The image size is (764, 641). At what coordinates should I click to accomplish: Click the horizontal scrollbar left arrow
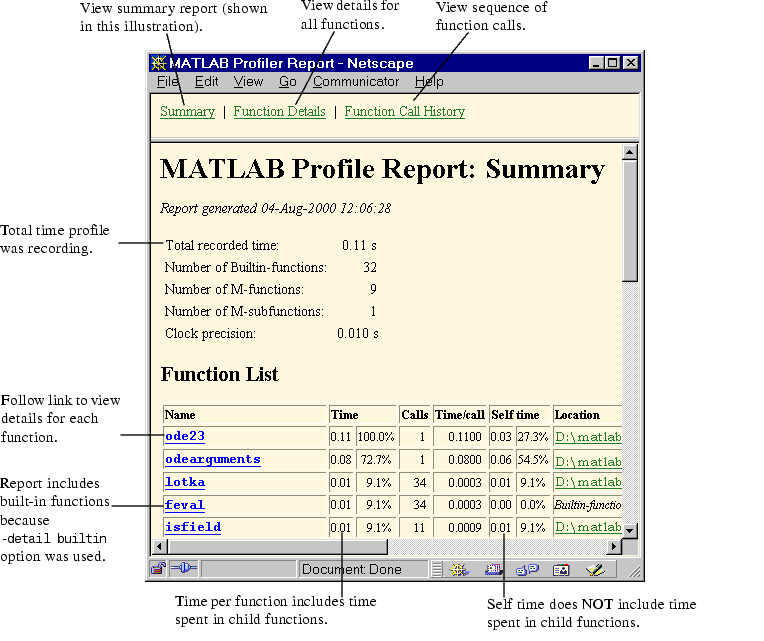tap(159, 547)
